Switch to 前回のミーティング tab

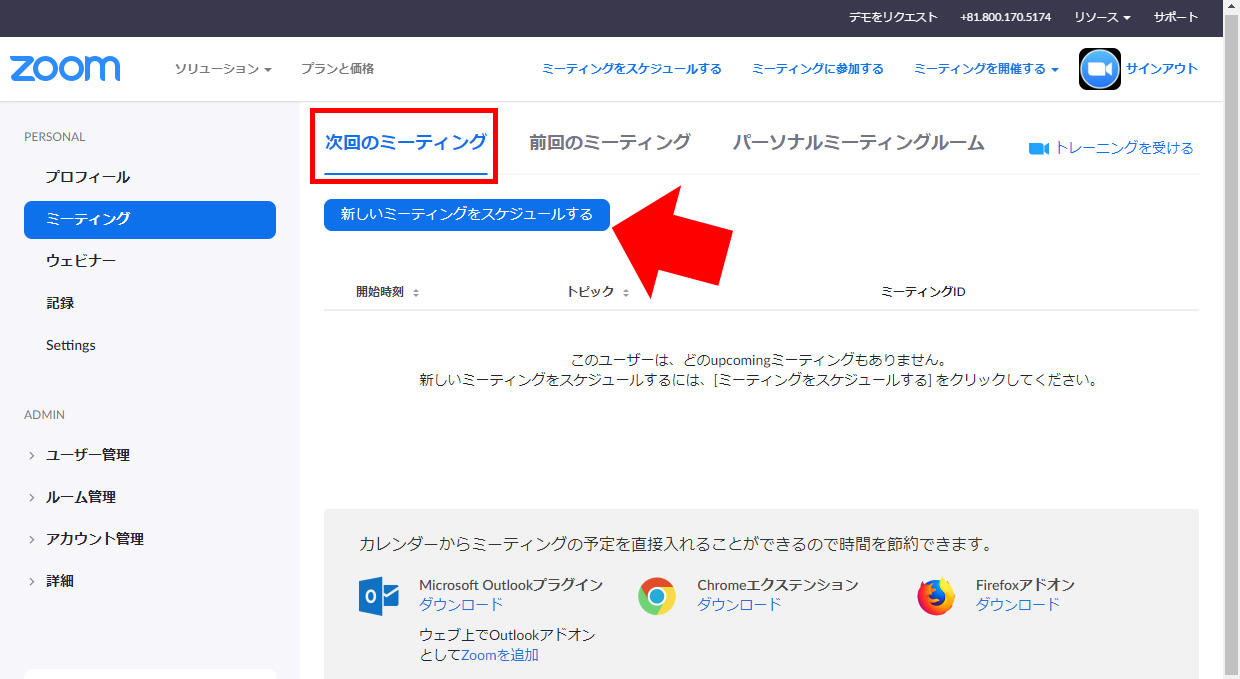[x=609, y=143]
